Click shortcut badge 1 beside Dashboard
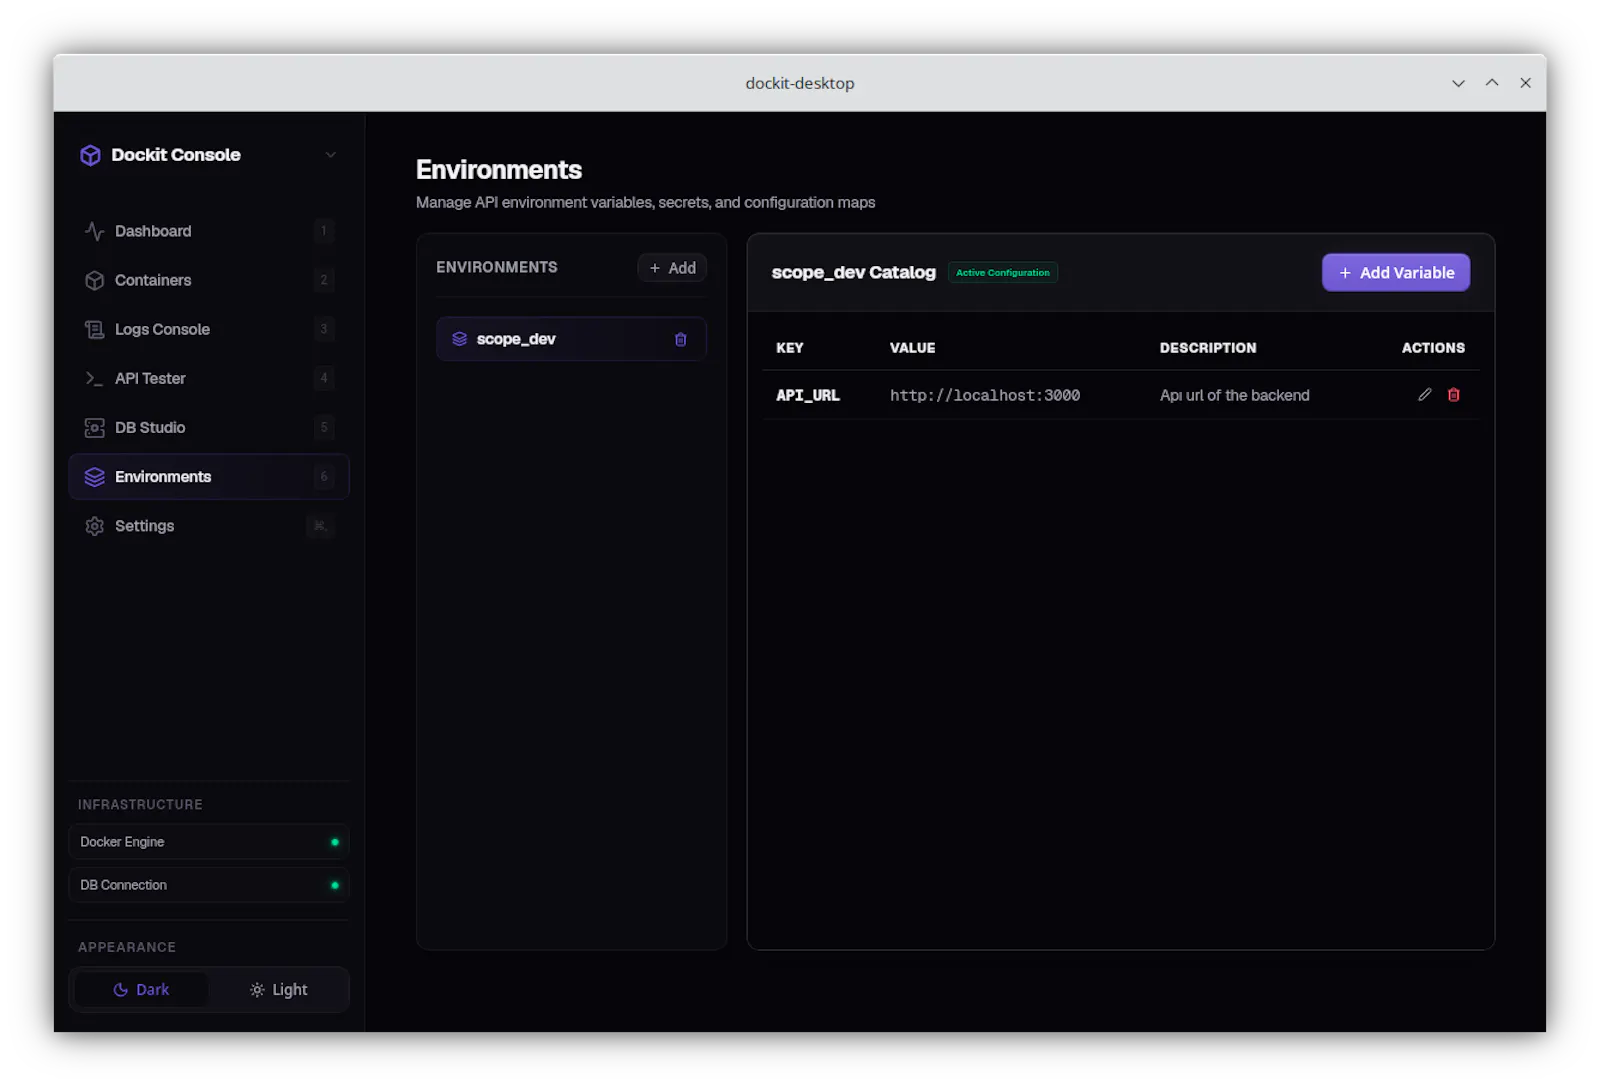 323,231
